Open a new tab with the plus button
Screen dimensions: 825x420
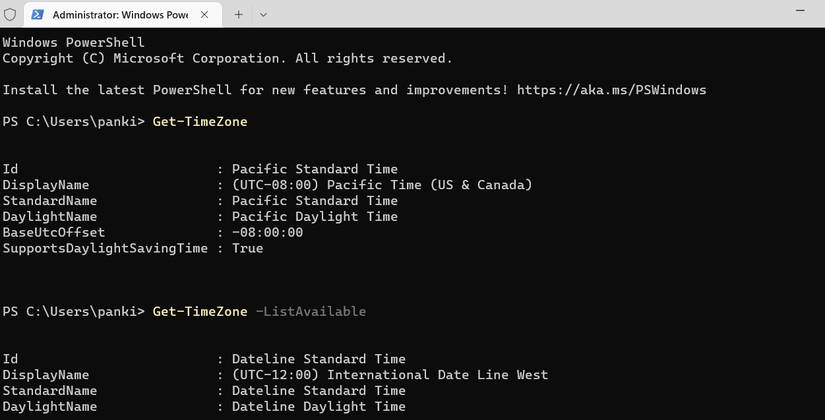(238, 14)
